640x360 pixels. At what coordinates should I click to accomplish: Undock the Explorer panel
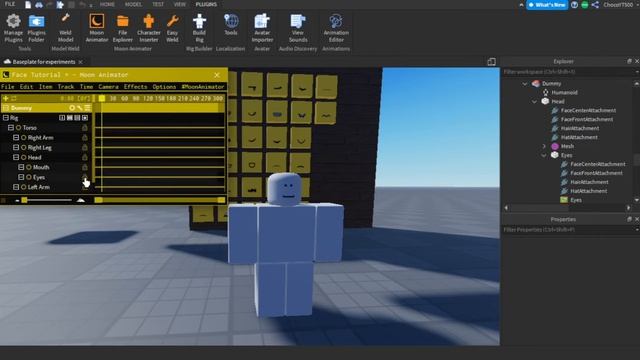pos(629,61)
